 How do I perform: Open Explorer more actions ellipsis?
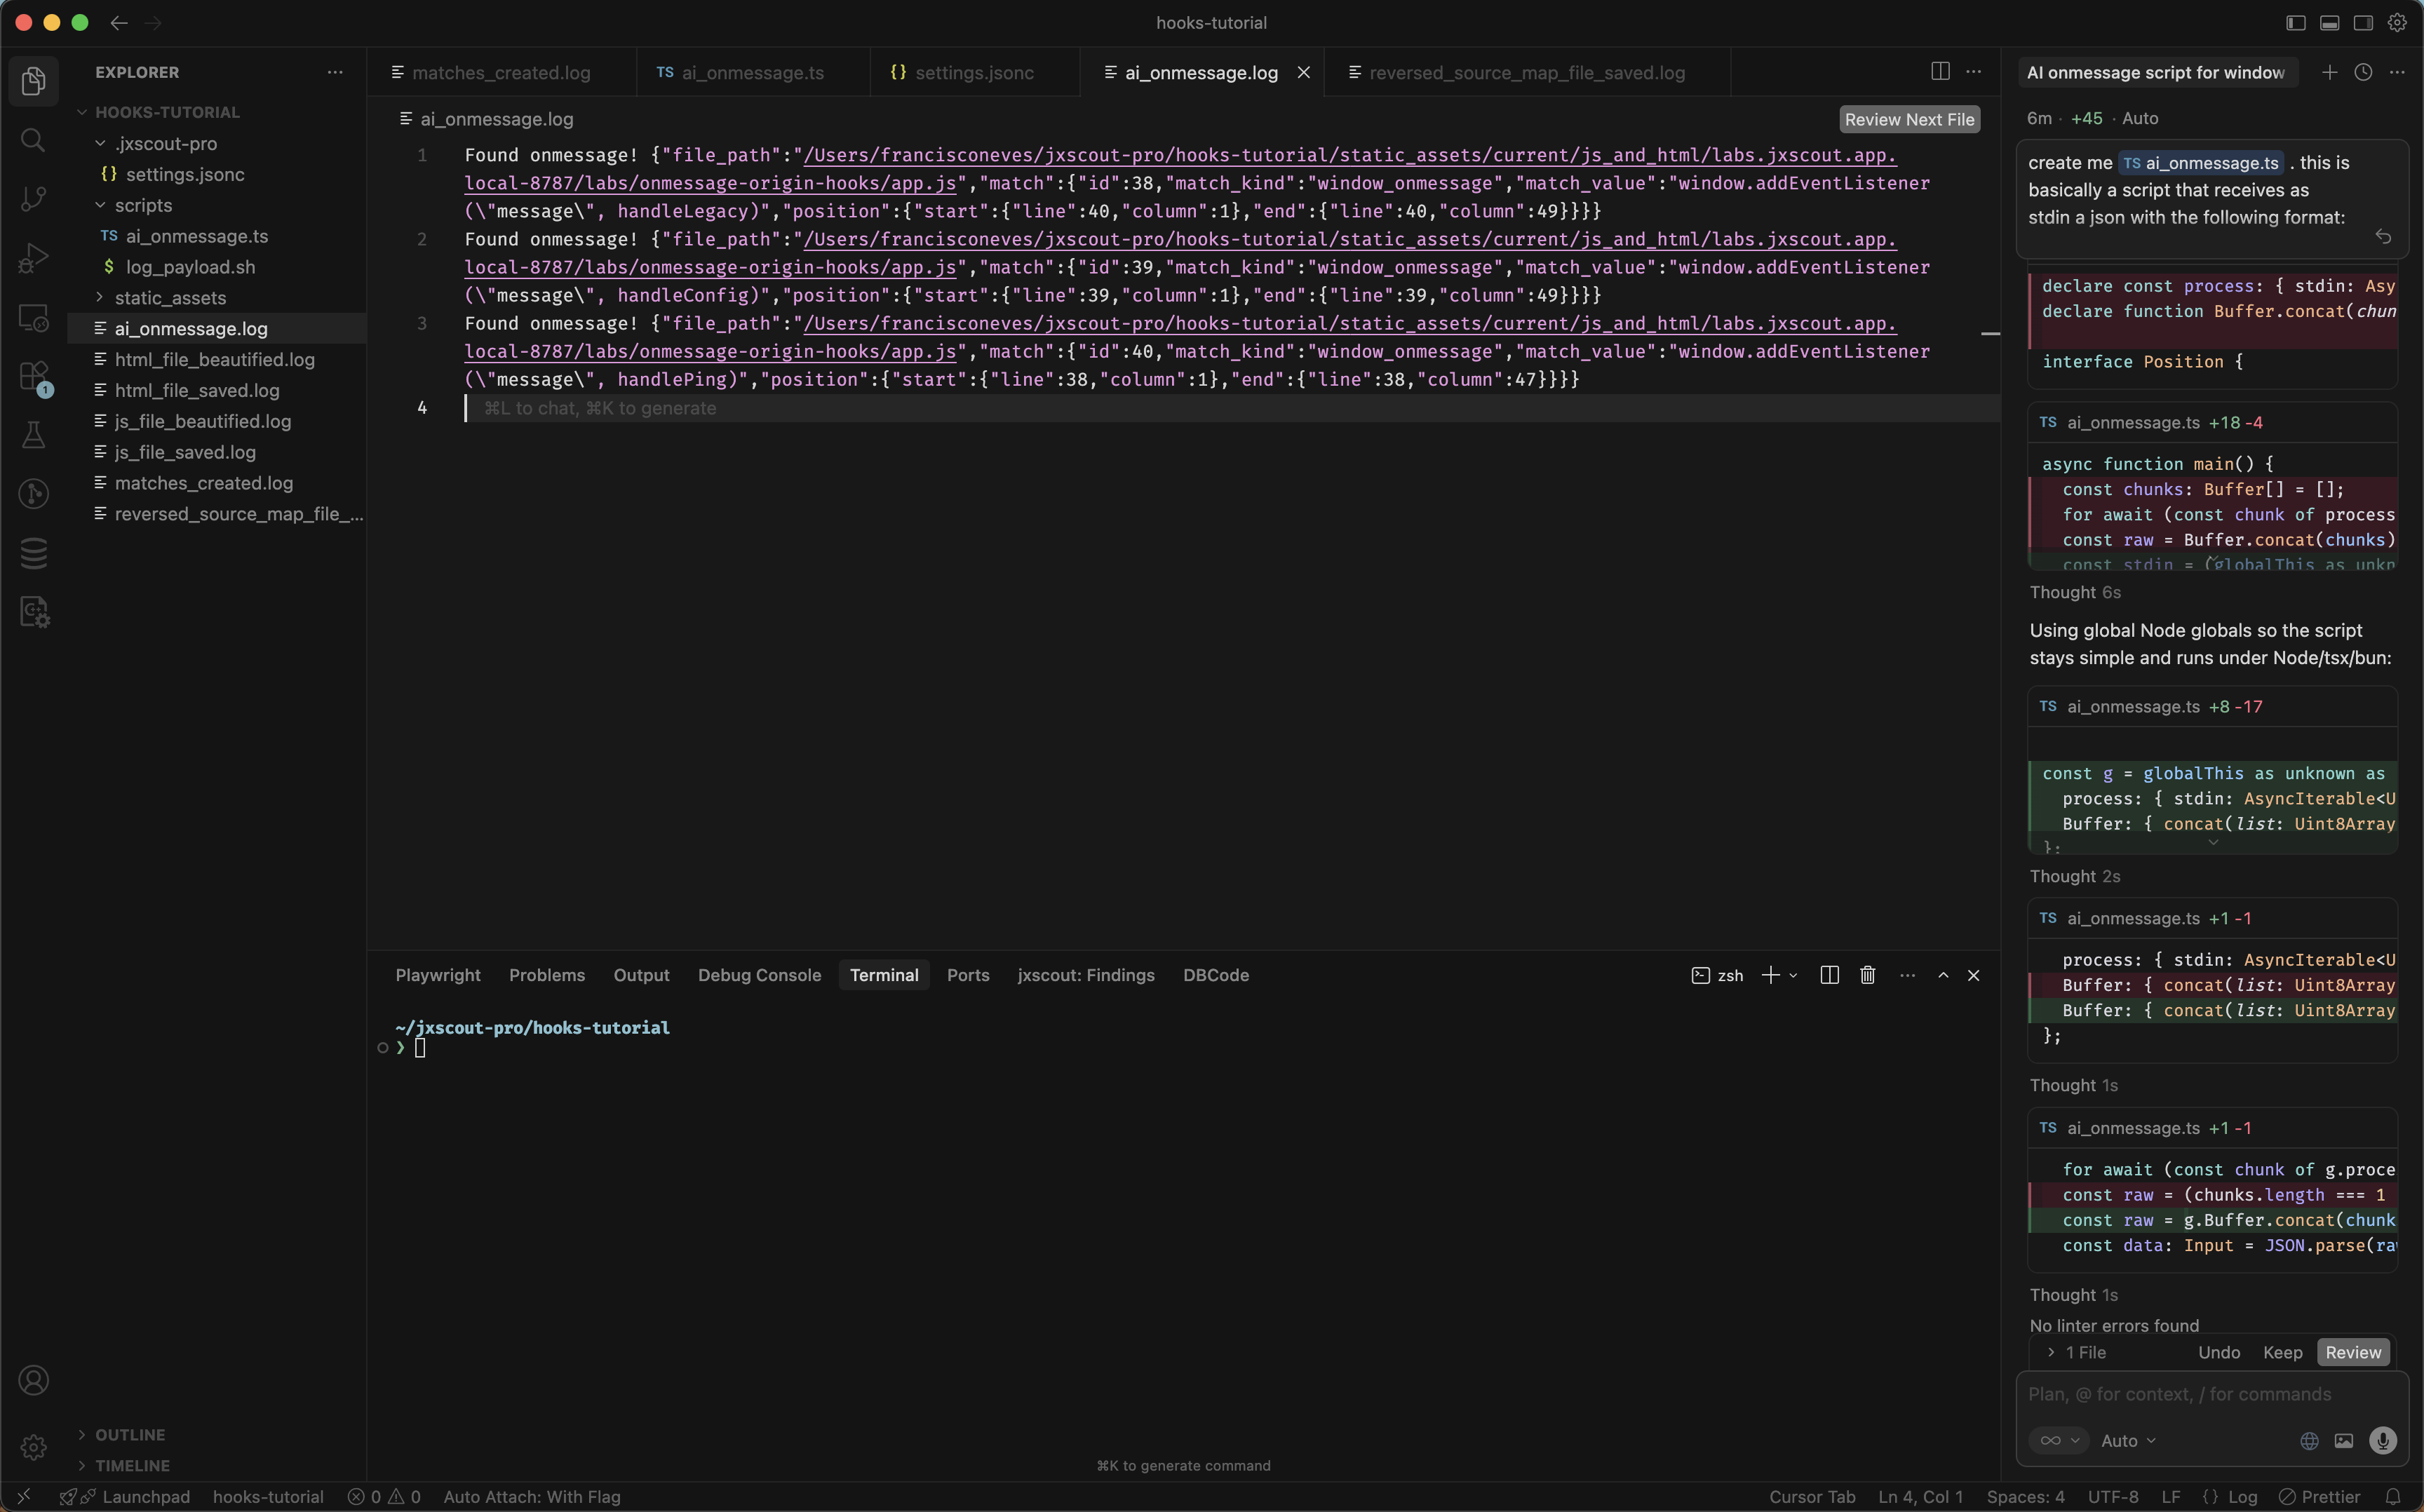335,72
